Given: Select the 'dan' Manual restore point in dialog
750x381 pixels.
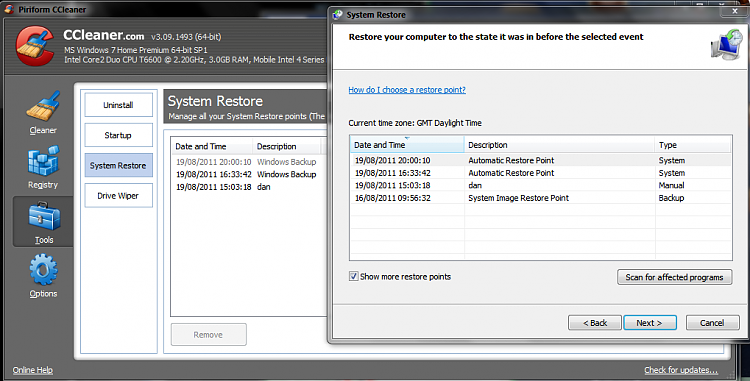Looking at the screenshot, I should (x=540, y=185).
